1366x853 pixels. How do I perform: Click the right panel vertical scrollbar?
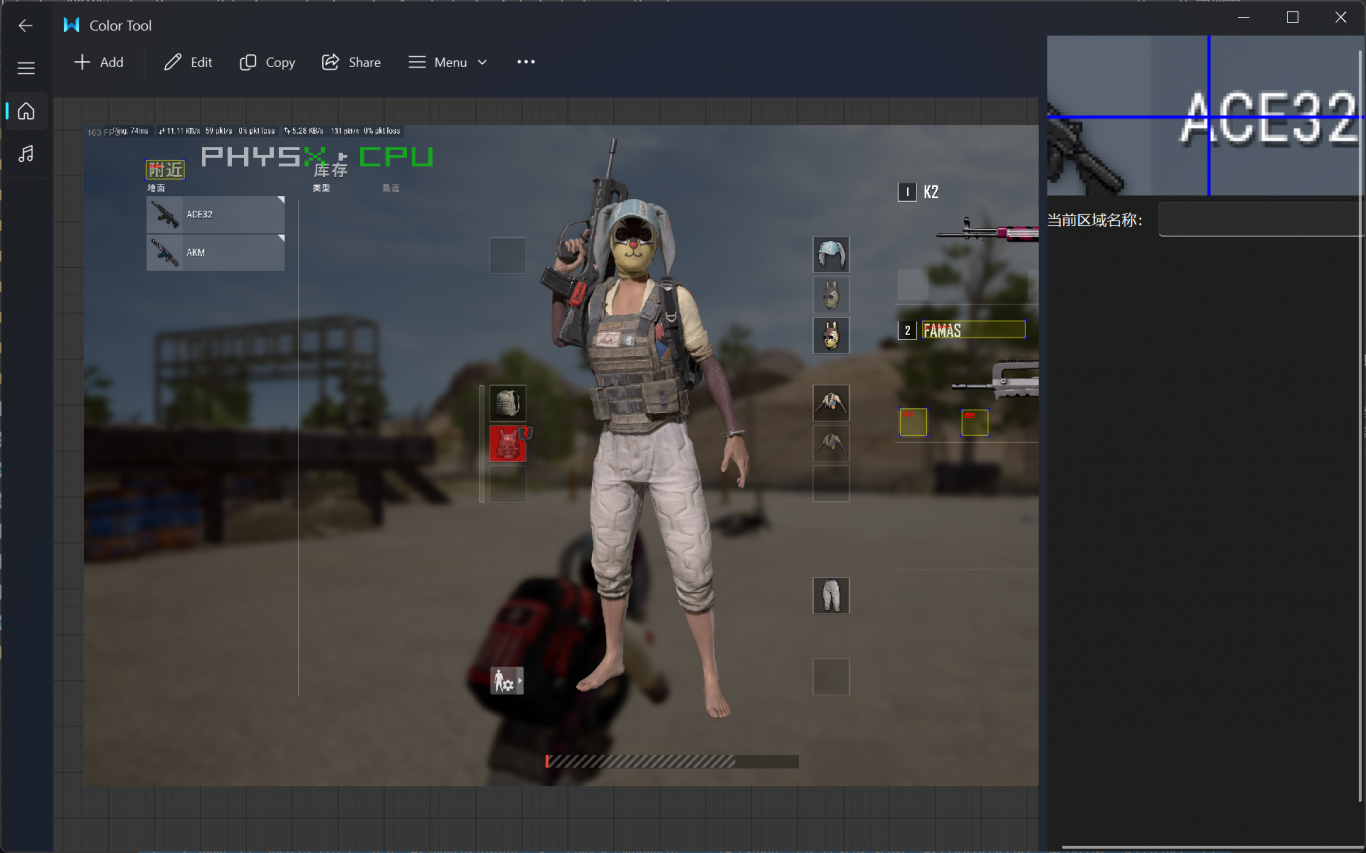[x=1360, y=425]
